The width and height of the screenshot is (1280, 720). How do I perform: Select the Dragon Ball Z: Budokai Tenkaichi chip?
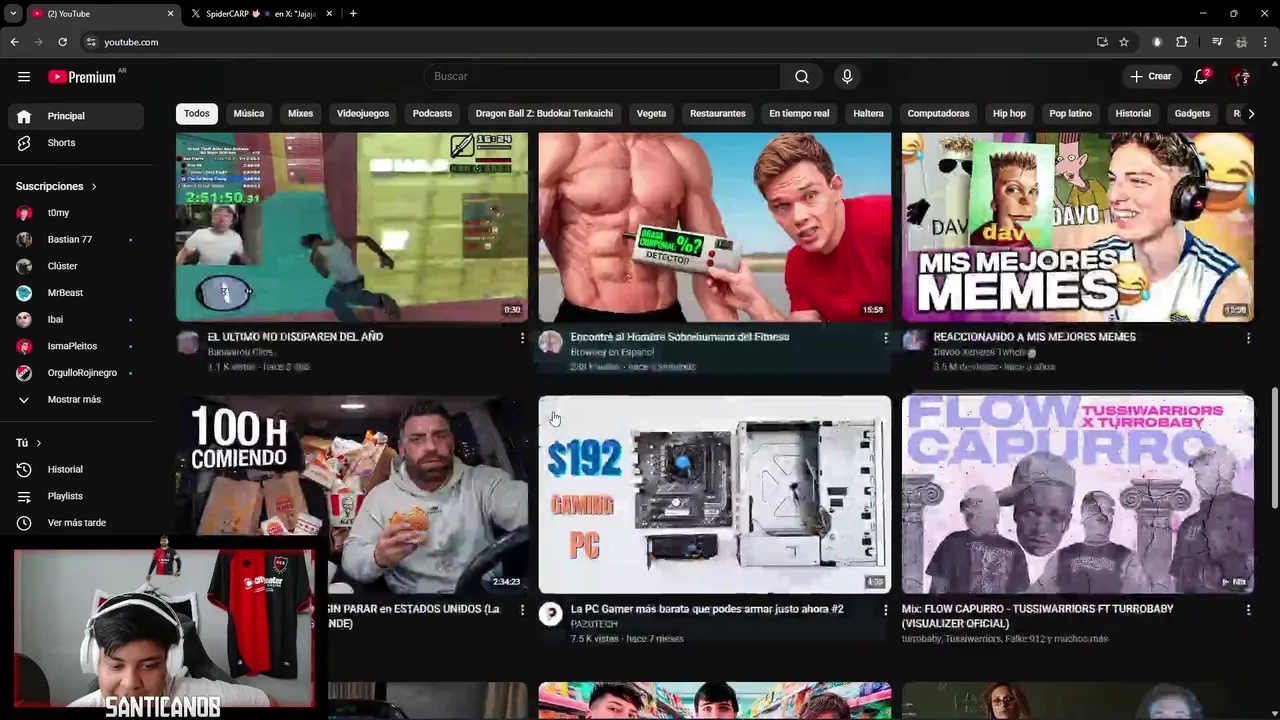coord(544,114)
